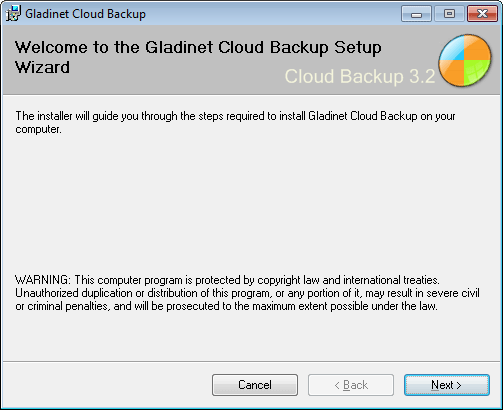Image resolution: width=503 pixels, height=410 pixels.
Task: Close the setup wizard with the red X
Action: [x=482, y=14]
